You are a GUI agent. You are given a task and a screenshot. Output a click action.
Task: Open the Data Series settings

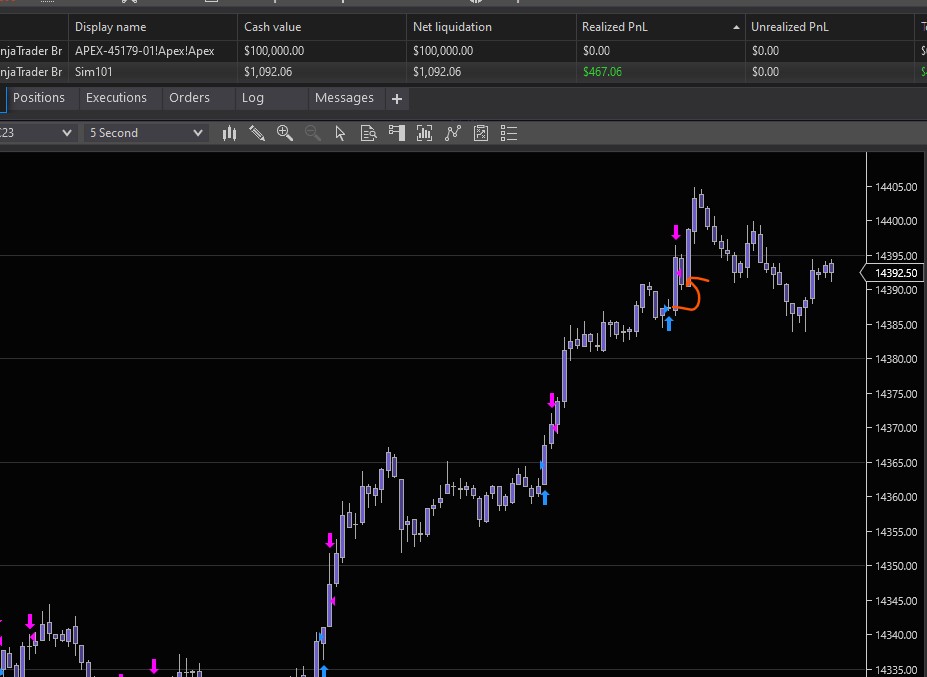click(424, 133)
